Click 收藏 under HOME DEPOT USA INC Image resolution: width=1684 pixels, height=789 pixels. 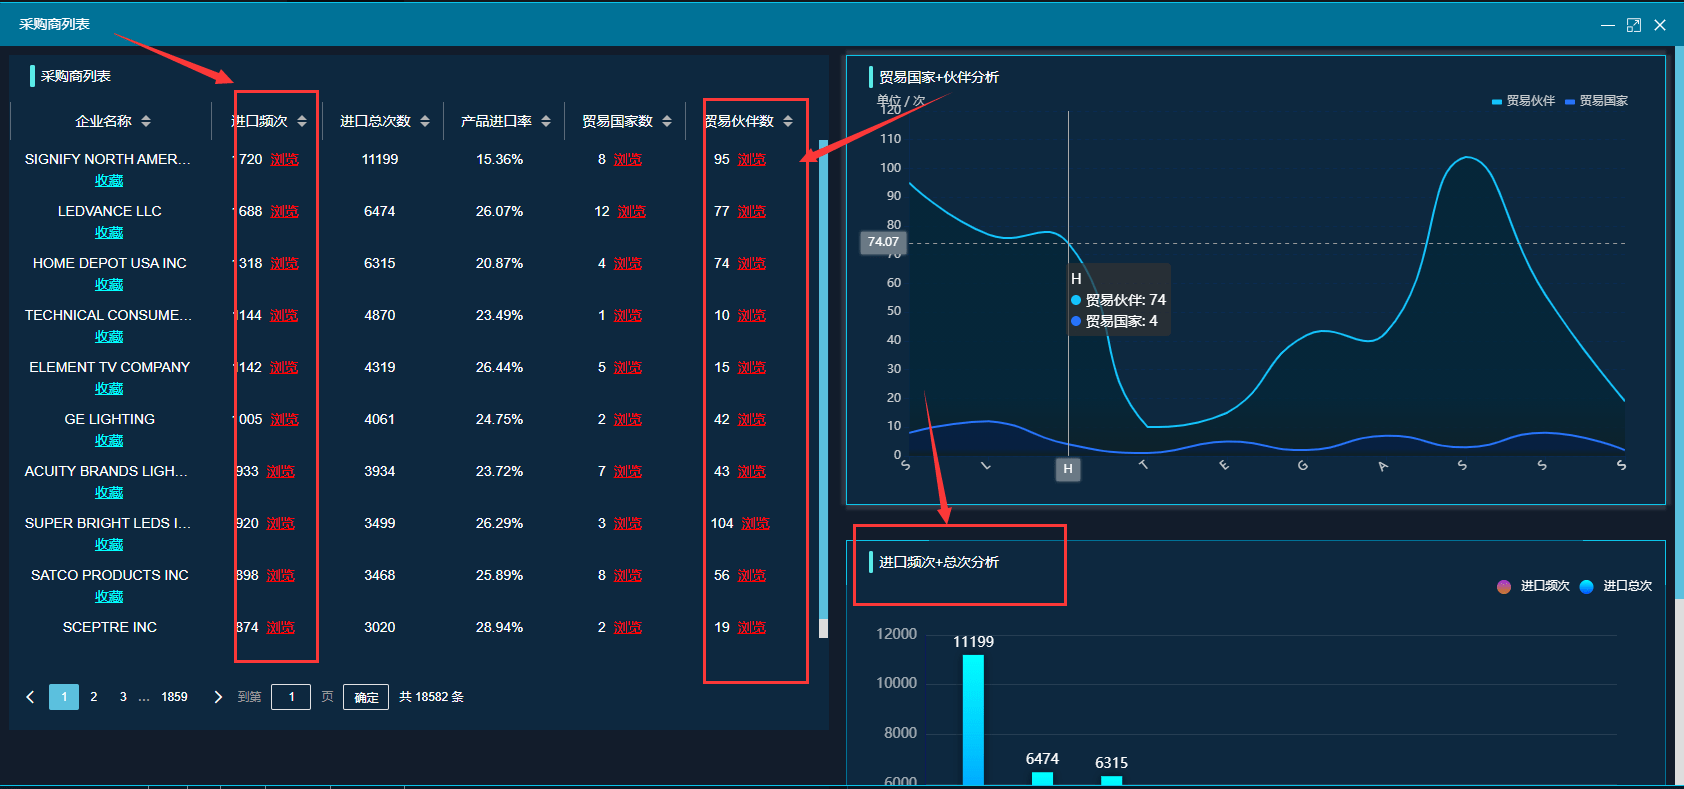coord(109,285)
